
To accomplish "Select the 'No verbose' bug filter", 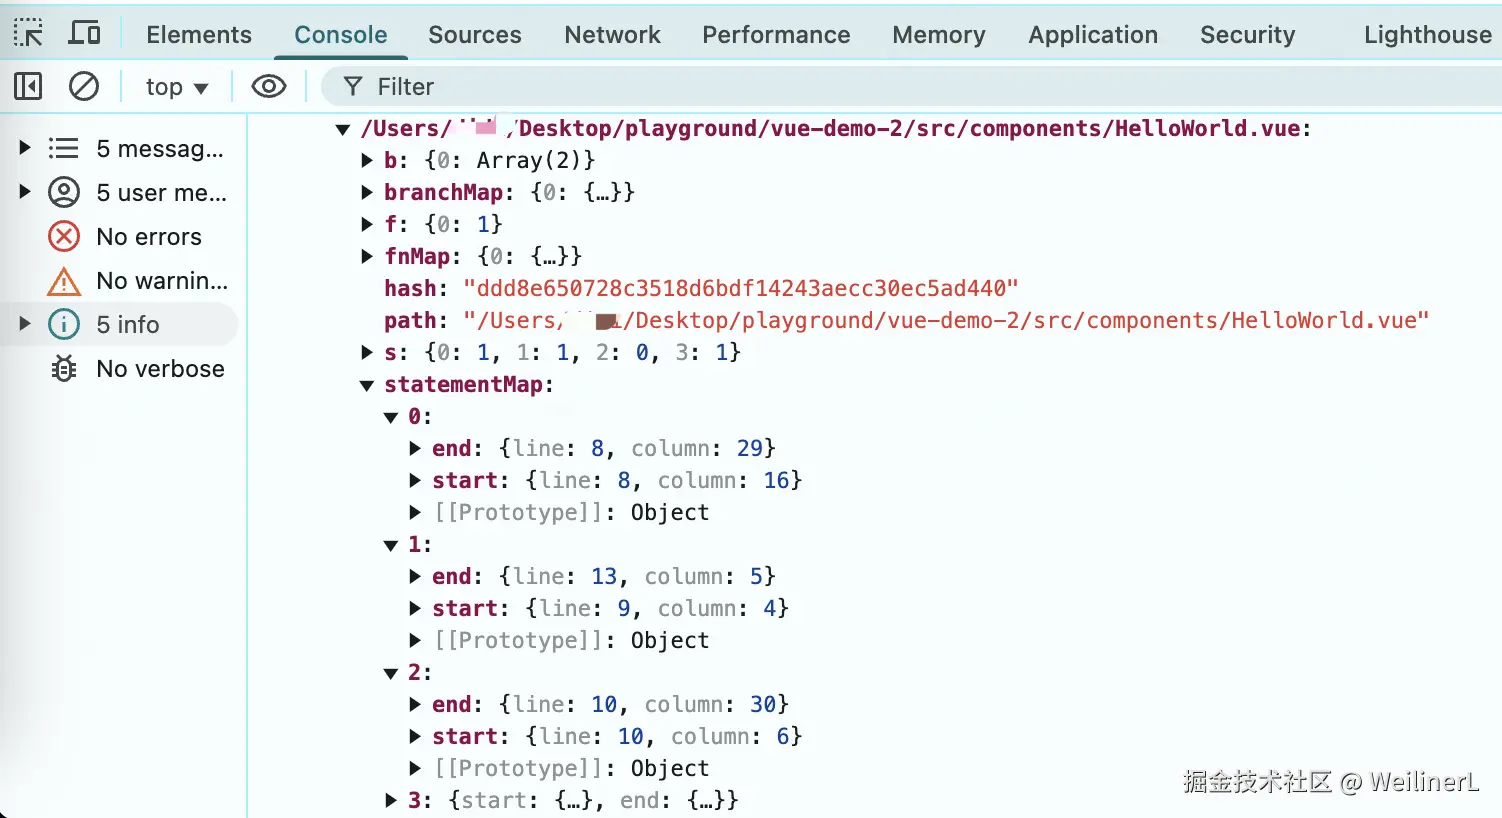I will pos(159,369).
